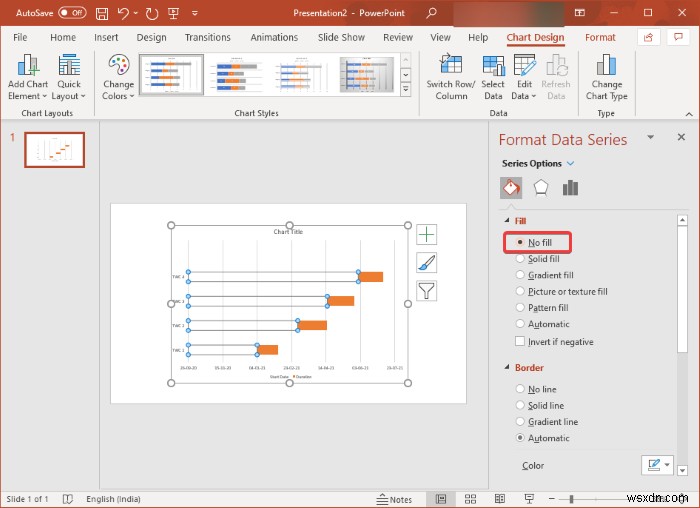Select the Effects pentagon icon
Image resolution: width=700 pixels, height=508 pixels.
(541, 187)
